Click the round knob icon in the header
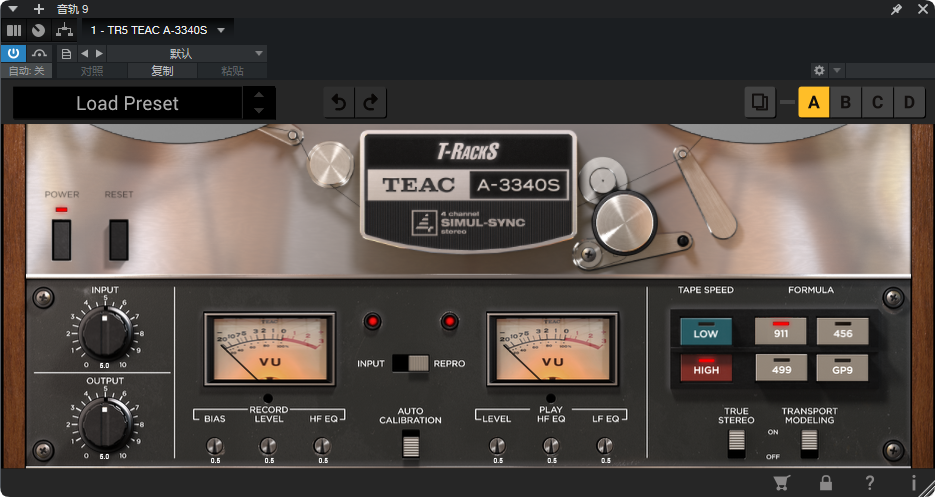 (x=39, y=30)
